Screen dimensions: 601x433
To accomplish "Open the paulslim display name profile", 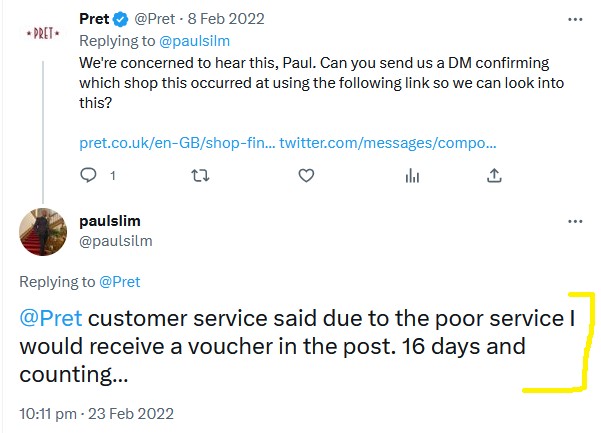I will (109, 221).
